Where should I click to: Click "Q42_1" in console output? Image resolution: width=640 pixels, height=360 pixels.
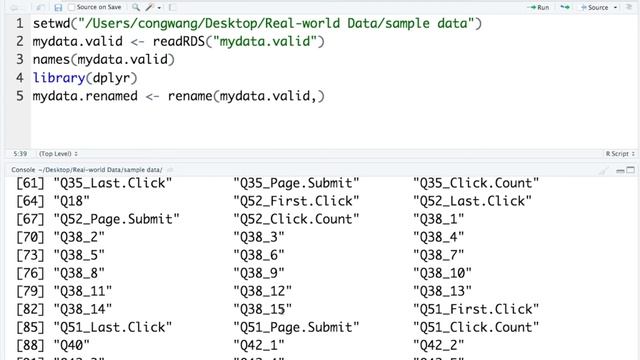(x=259, y=345)
